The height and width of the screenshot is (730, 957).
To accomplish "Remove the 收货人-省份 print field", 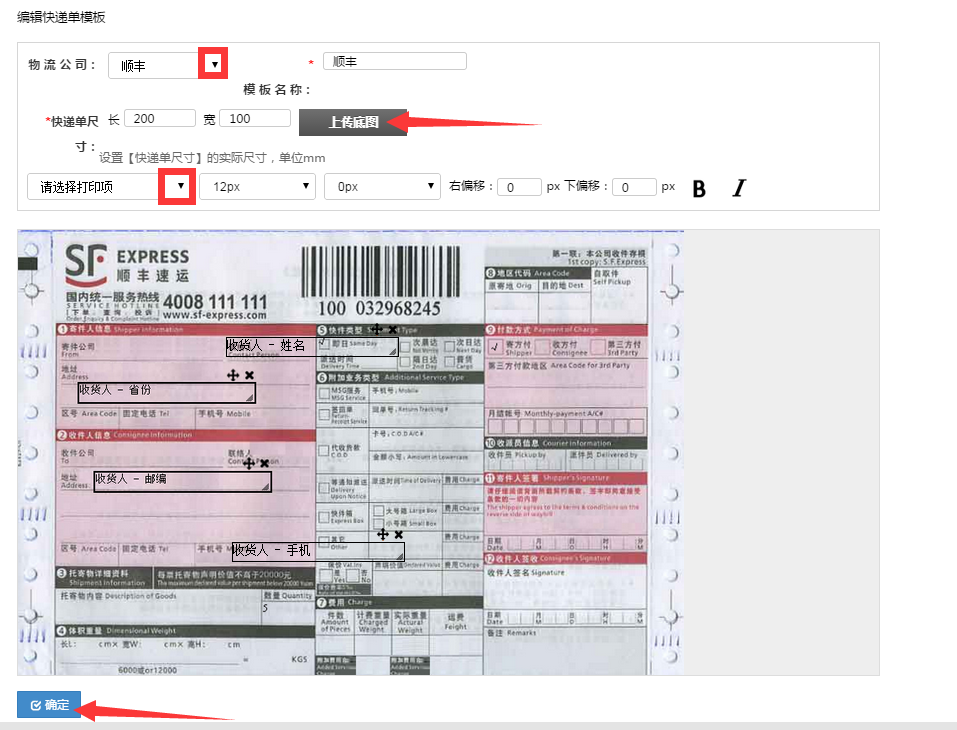I will click(249, 374).
